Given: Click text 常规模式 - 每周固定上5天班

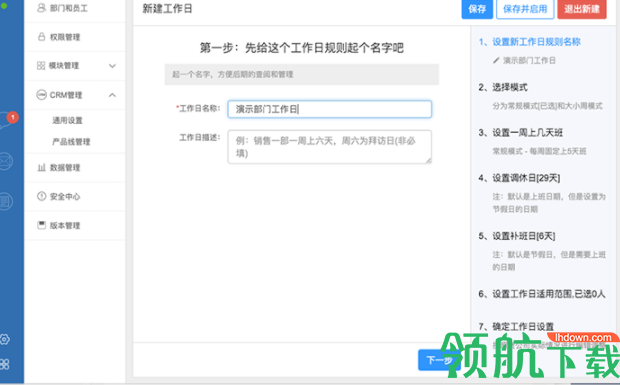Looking at the screenshot, I should point(539,151).
